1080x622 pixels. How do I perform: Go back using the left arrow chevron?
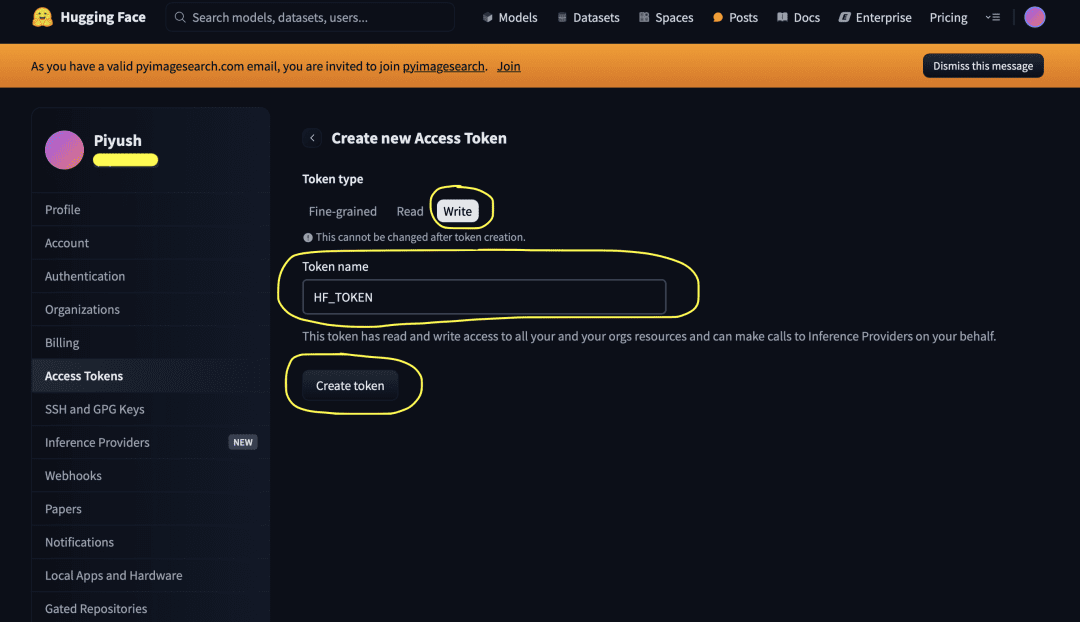pos(312,138)
